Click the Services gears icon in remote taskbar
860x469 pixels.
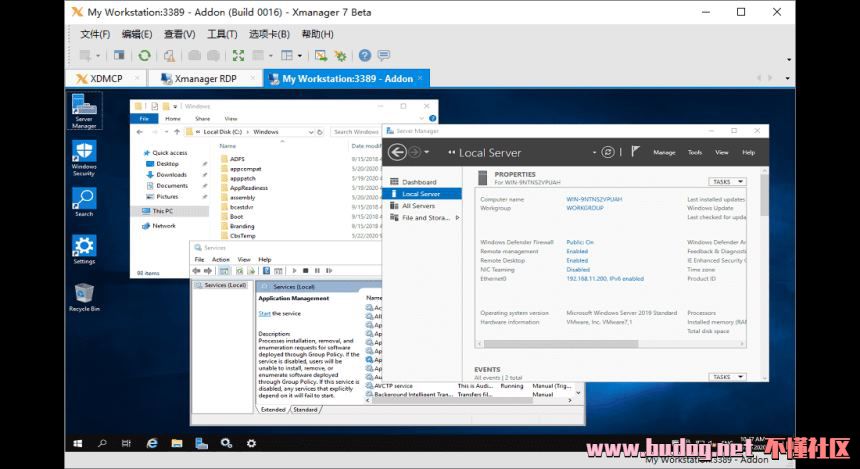(226, 443)
